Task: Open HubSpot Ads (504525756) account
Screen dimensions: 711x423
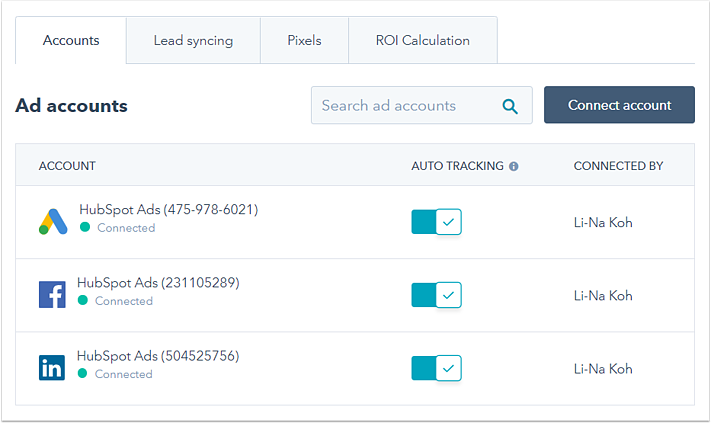Action: (158, 356)
